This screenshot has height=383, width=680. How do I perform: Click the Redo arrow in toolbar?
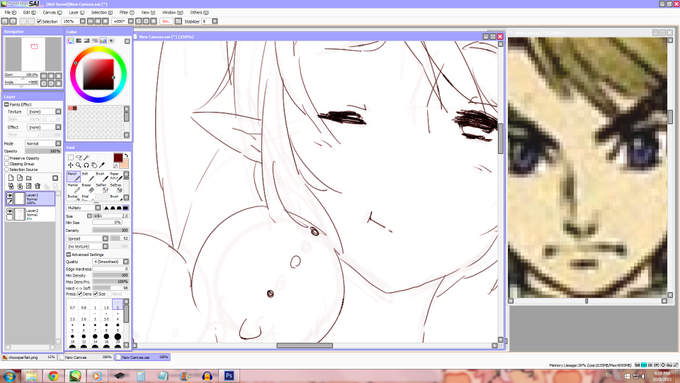coord(13,21)
